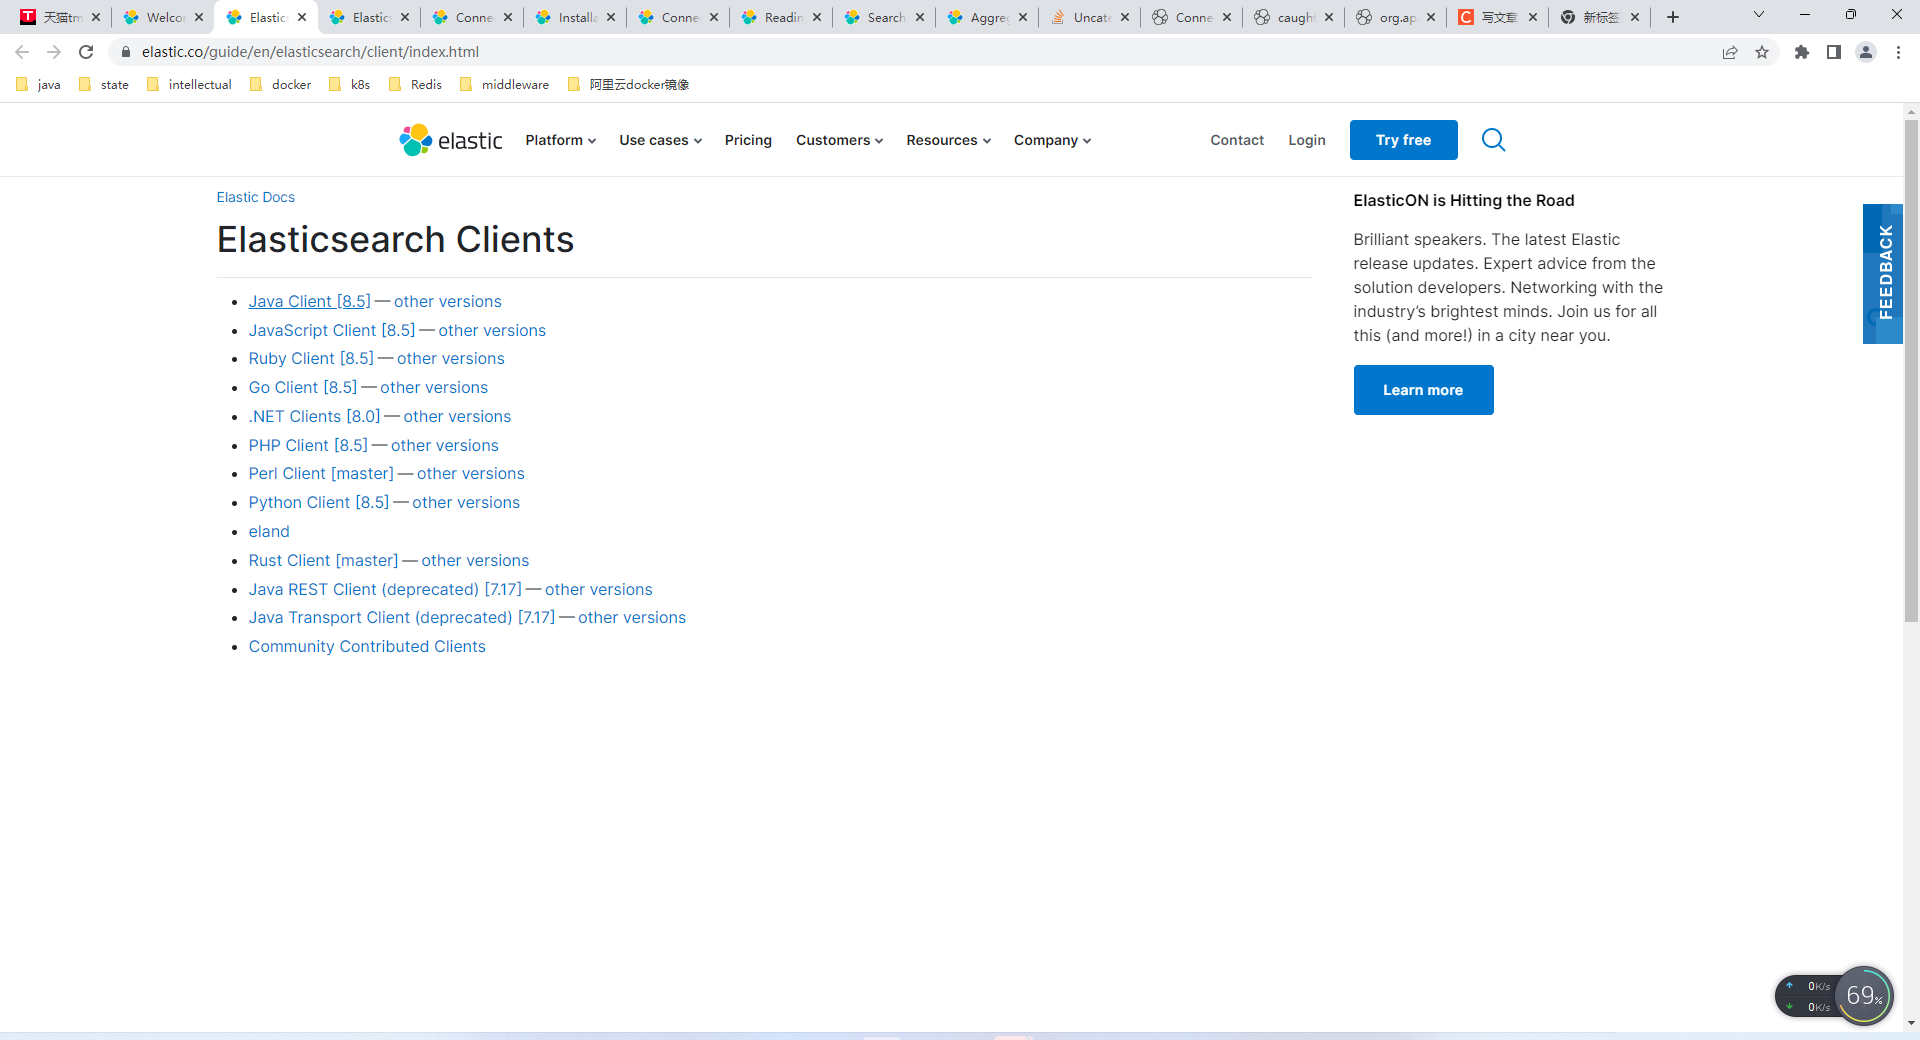Image resolution: width=1920 pixels, height=1040 pixels.
Task: Open the site search magnifier icon
Action: (1493, 140)
